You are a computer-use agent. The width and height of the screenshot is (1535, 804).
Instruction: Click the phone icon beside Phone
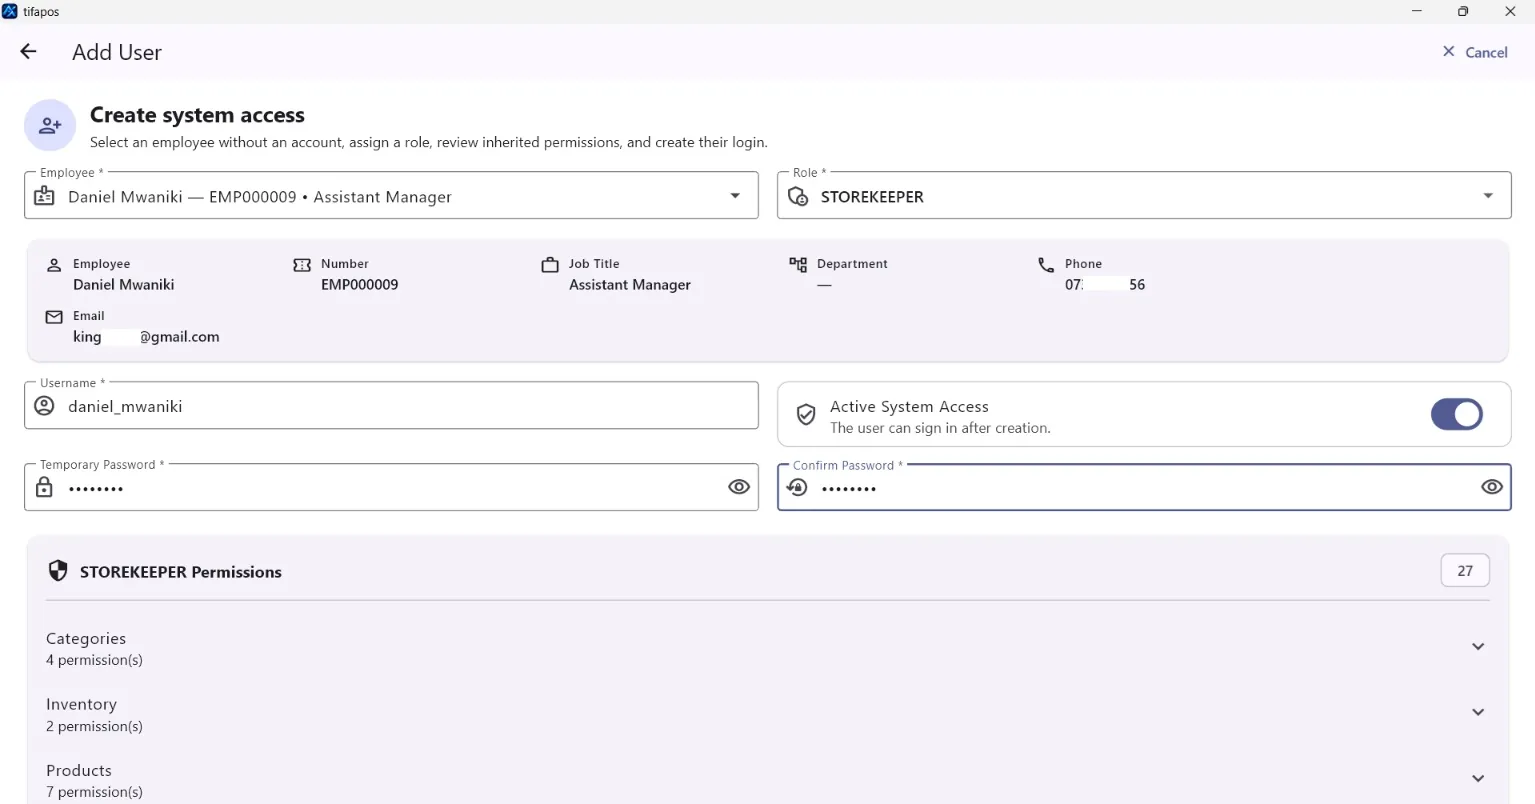[x=1046, y=265]
